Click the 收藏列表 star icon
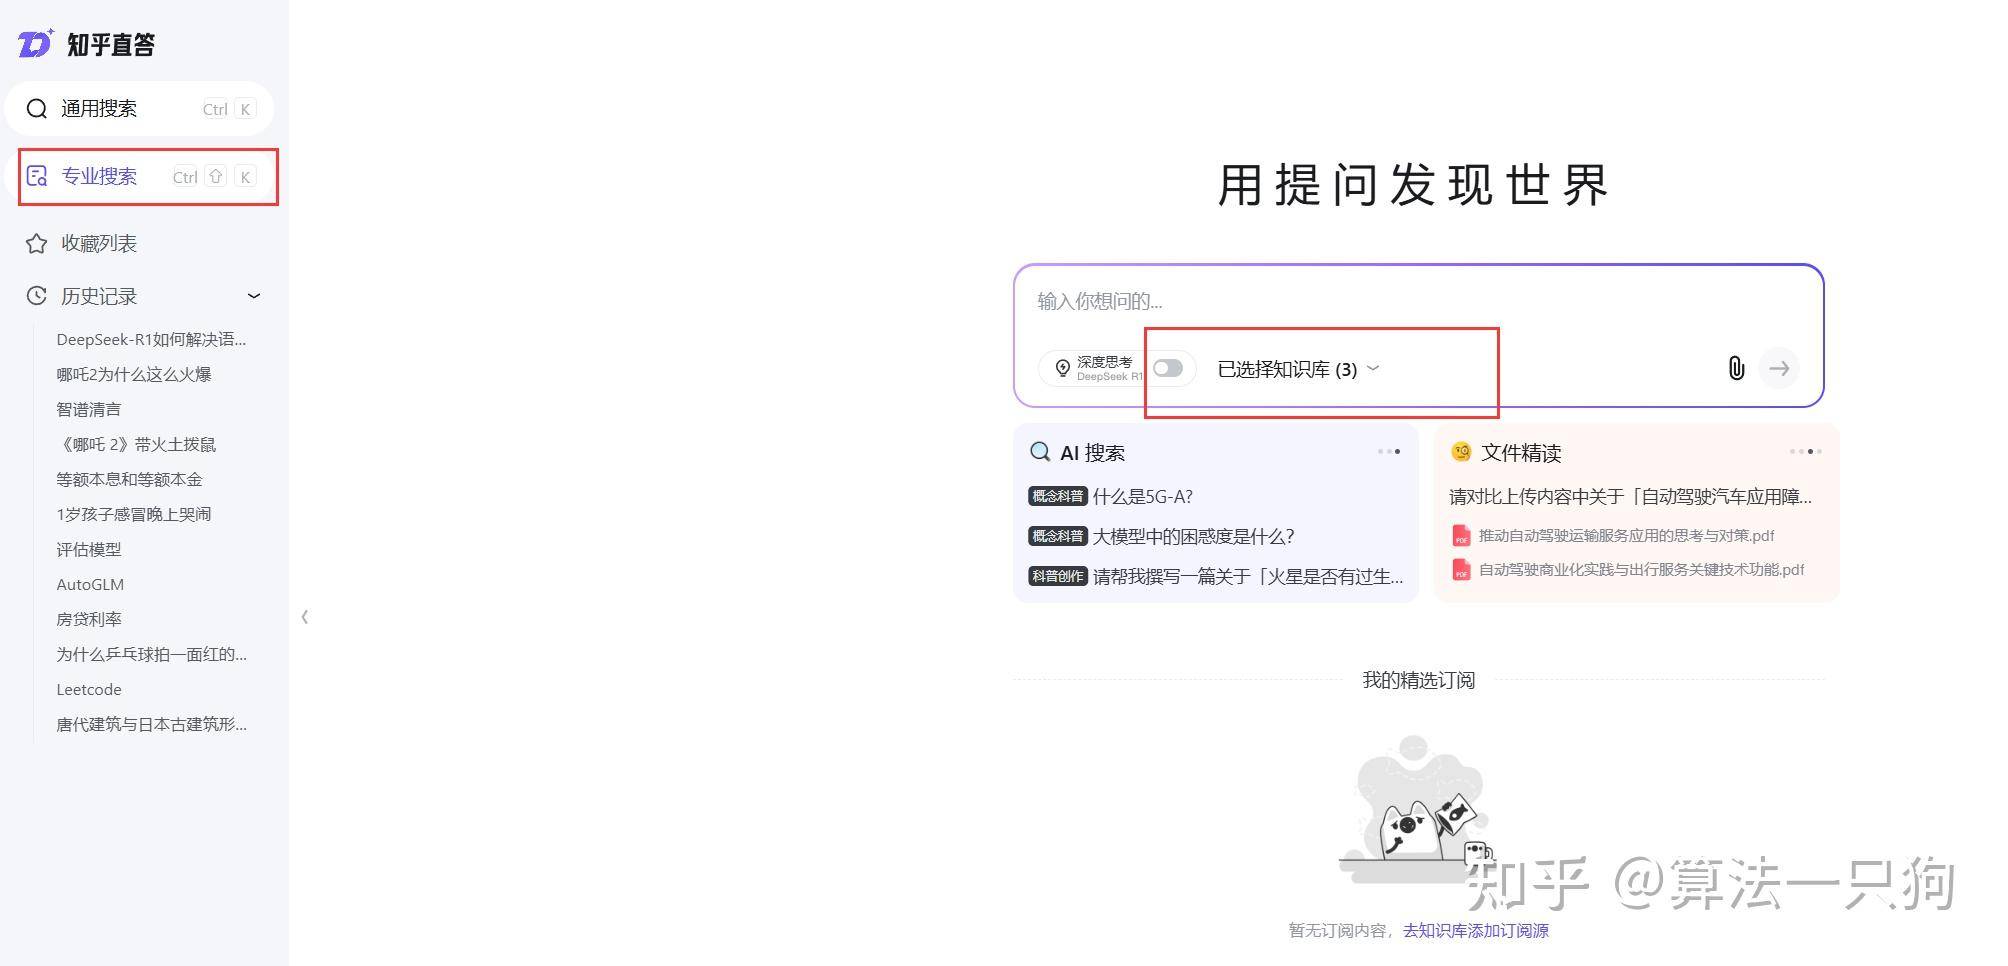The width and height of the screenshot is (2008, 966). point(37,243)
